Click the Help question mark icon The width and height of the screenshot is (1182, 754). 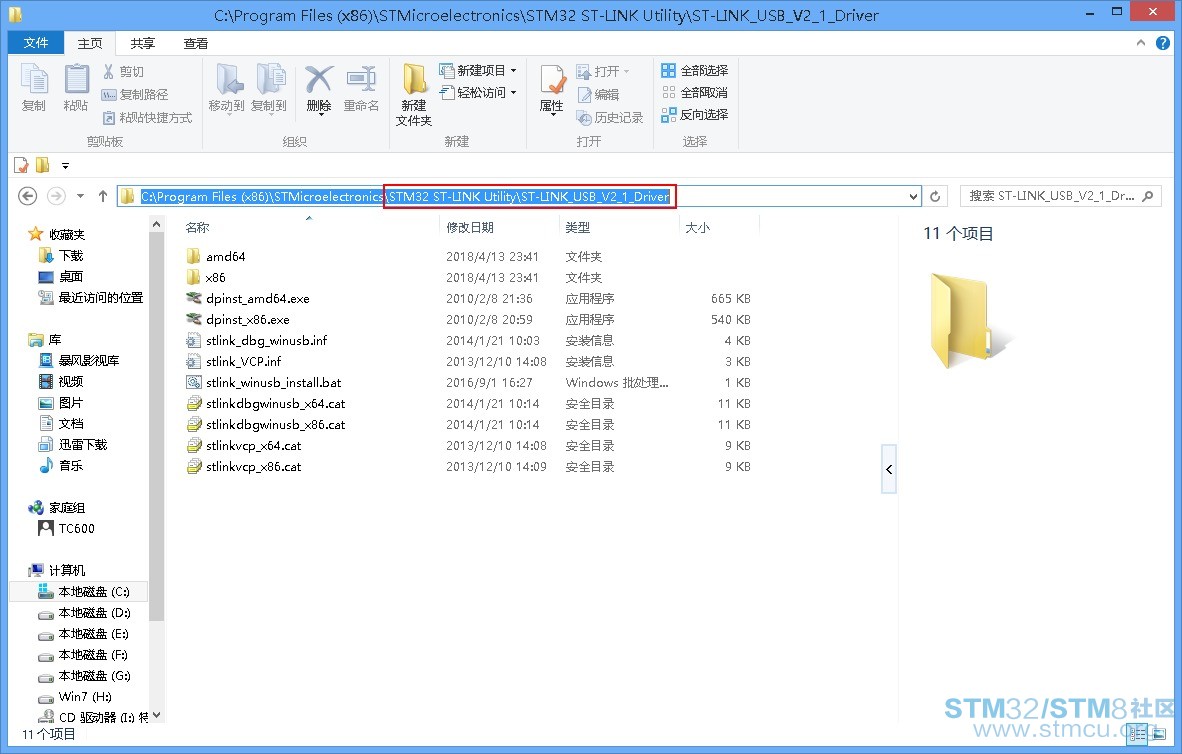pyautogui.click(x=1163, y=43)
